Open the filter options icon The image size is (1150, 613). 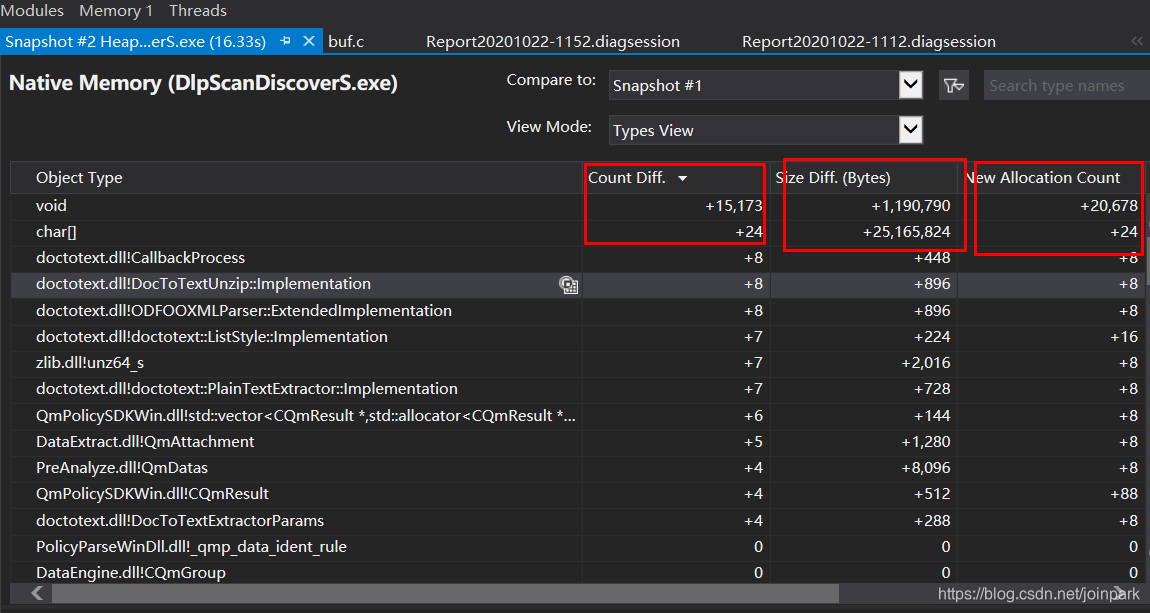click(953, 86)
